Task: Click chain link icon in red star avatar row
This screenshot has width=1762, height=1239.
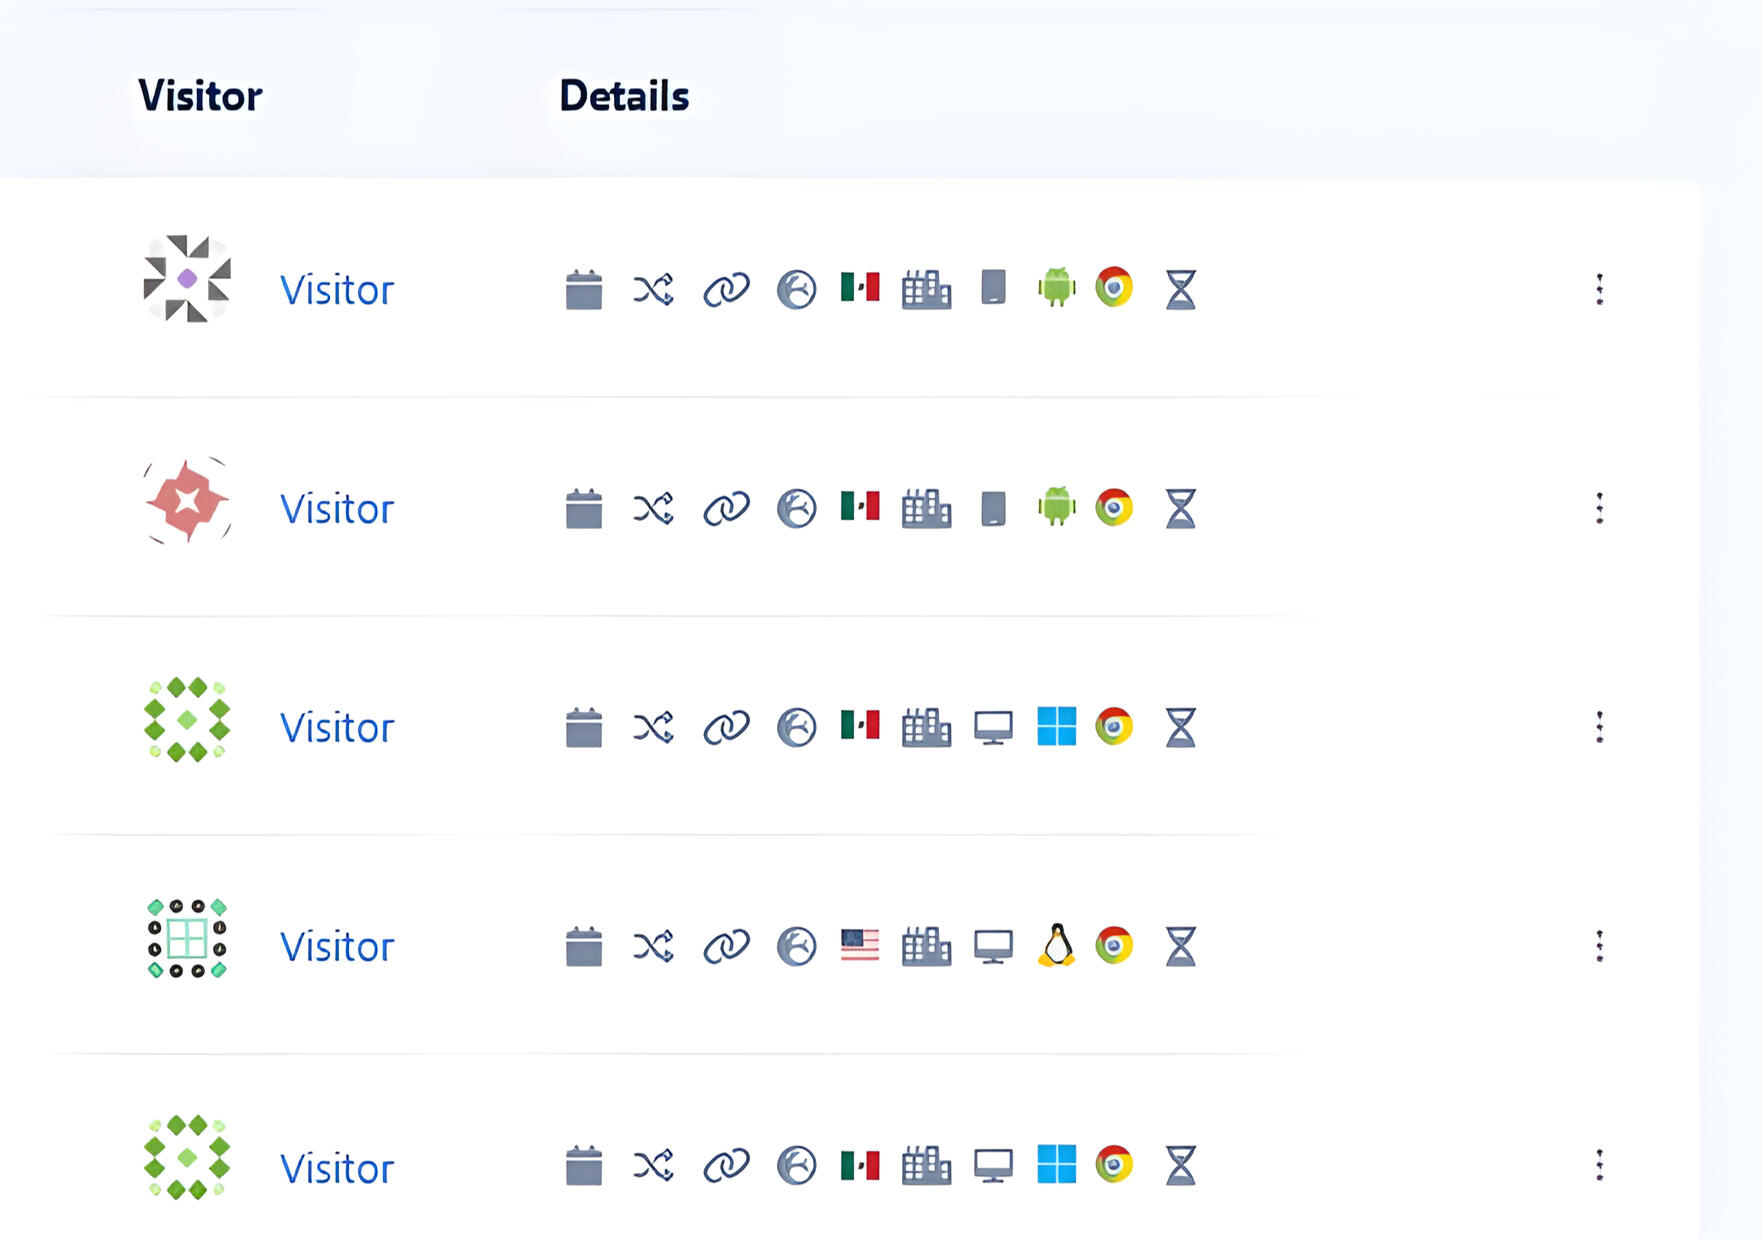Action: coord(726,508)
